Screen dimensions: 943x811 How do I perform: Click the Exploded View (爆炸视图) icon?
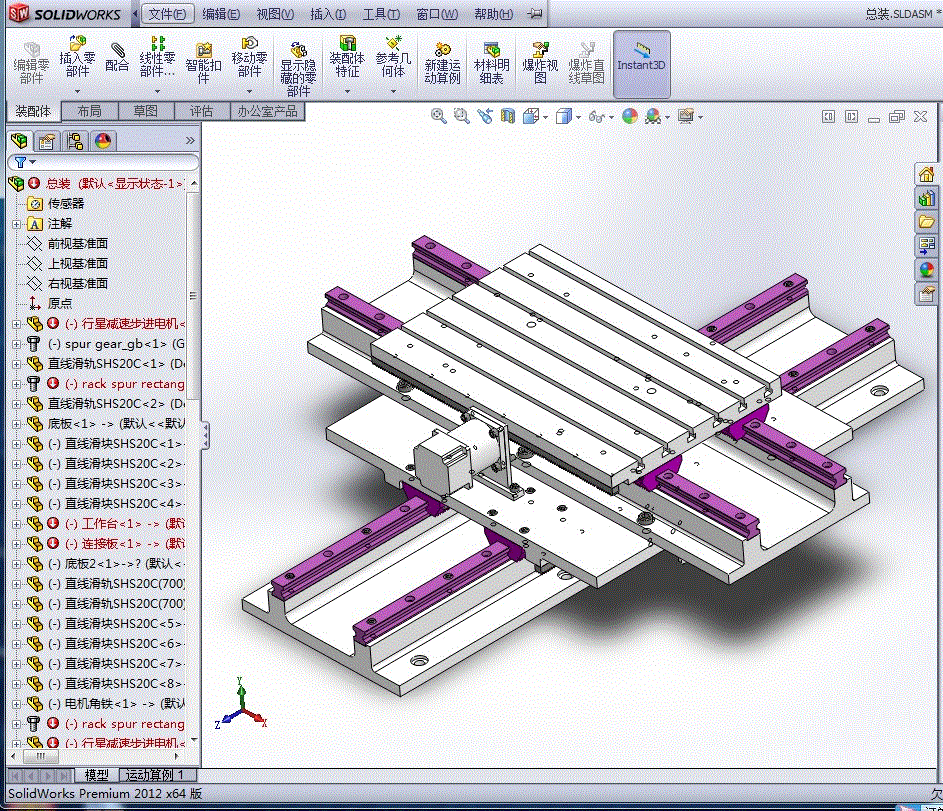click(540, 63)
